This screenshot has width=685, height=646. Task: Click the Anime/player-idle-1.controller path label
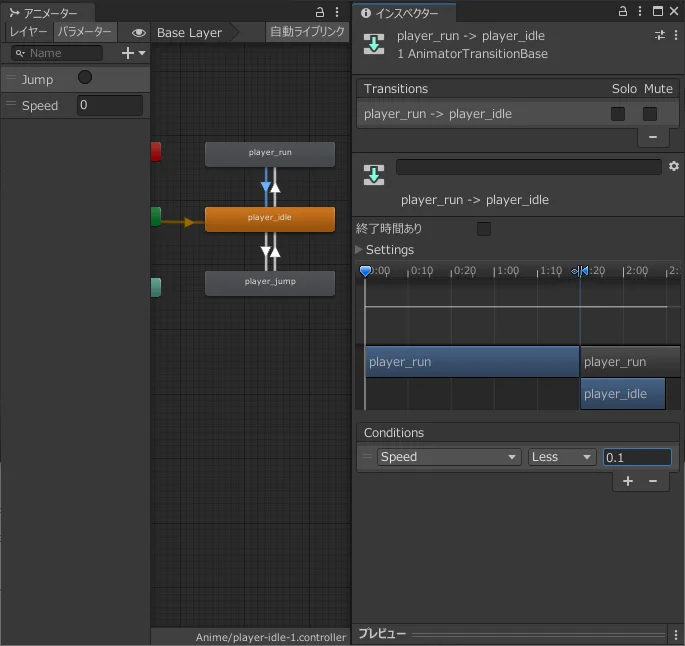[x=270, y=637]
